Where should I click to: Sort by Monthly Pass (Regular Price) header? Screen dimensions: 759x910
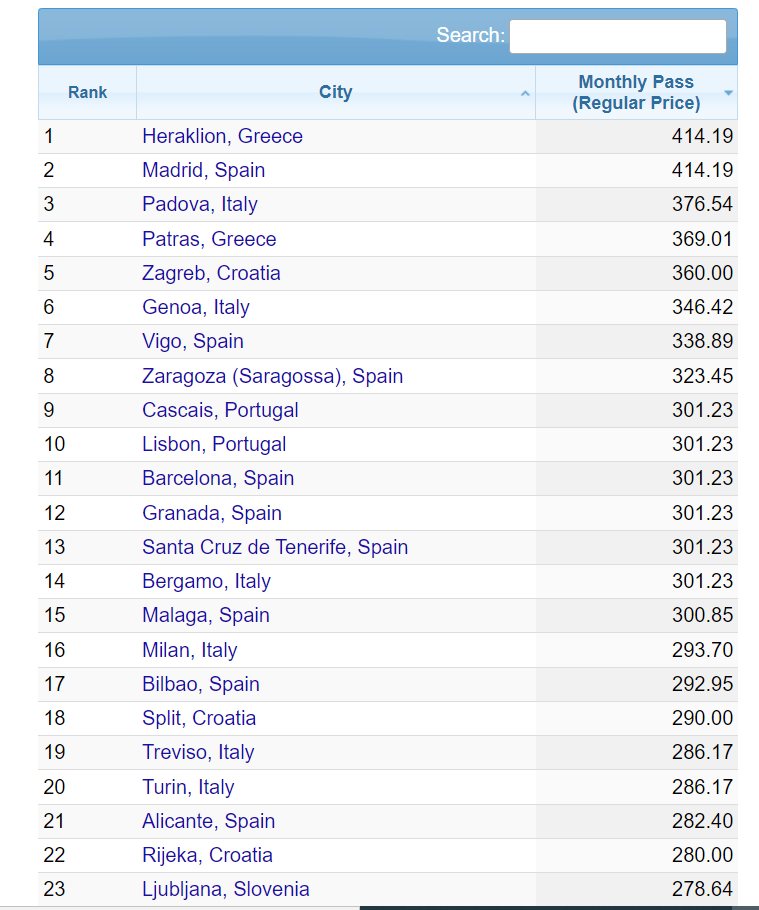point(635,92)
